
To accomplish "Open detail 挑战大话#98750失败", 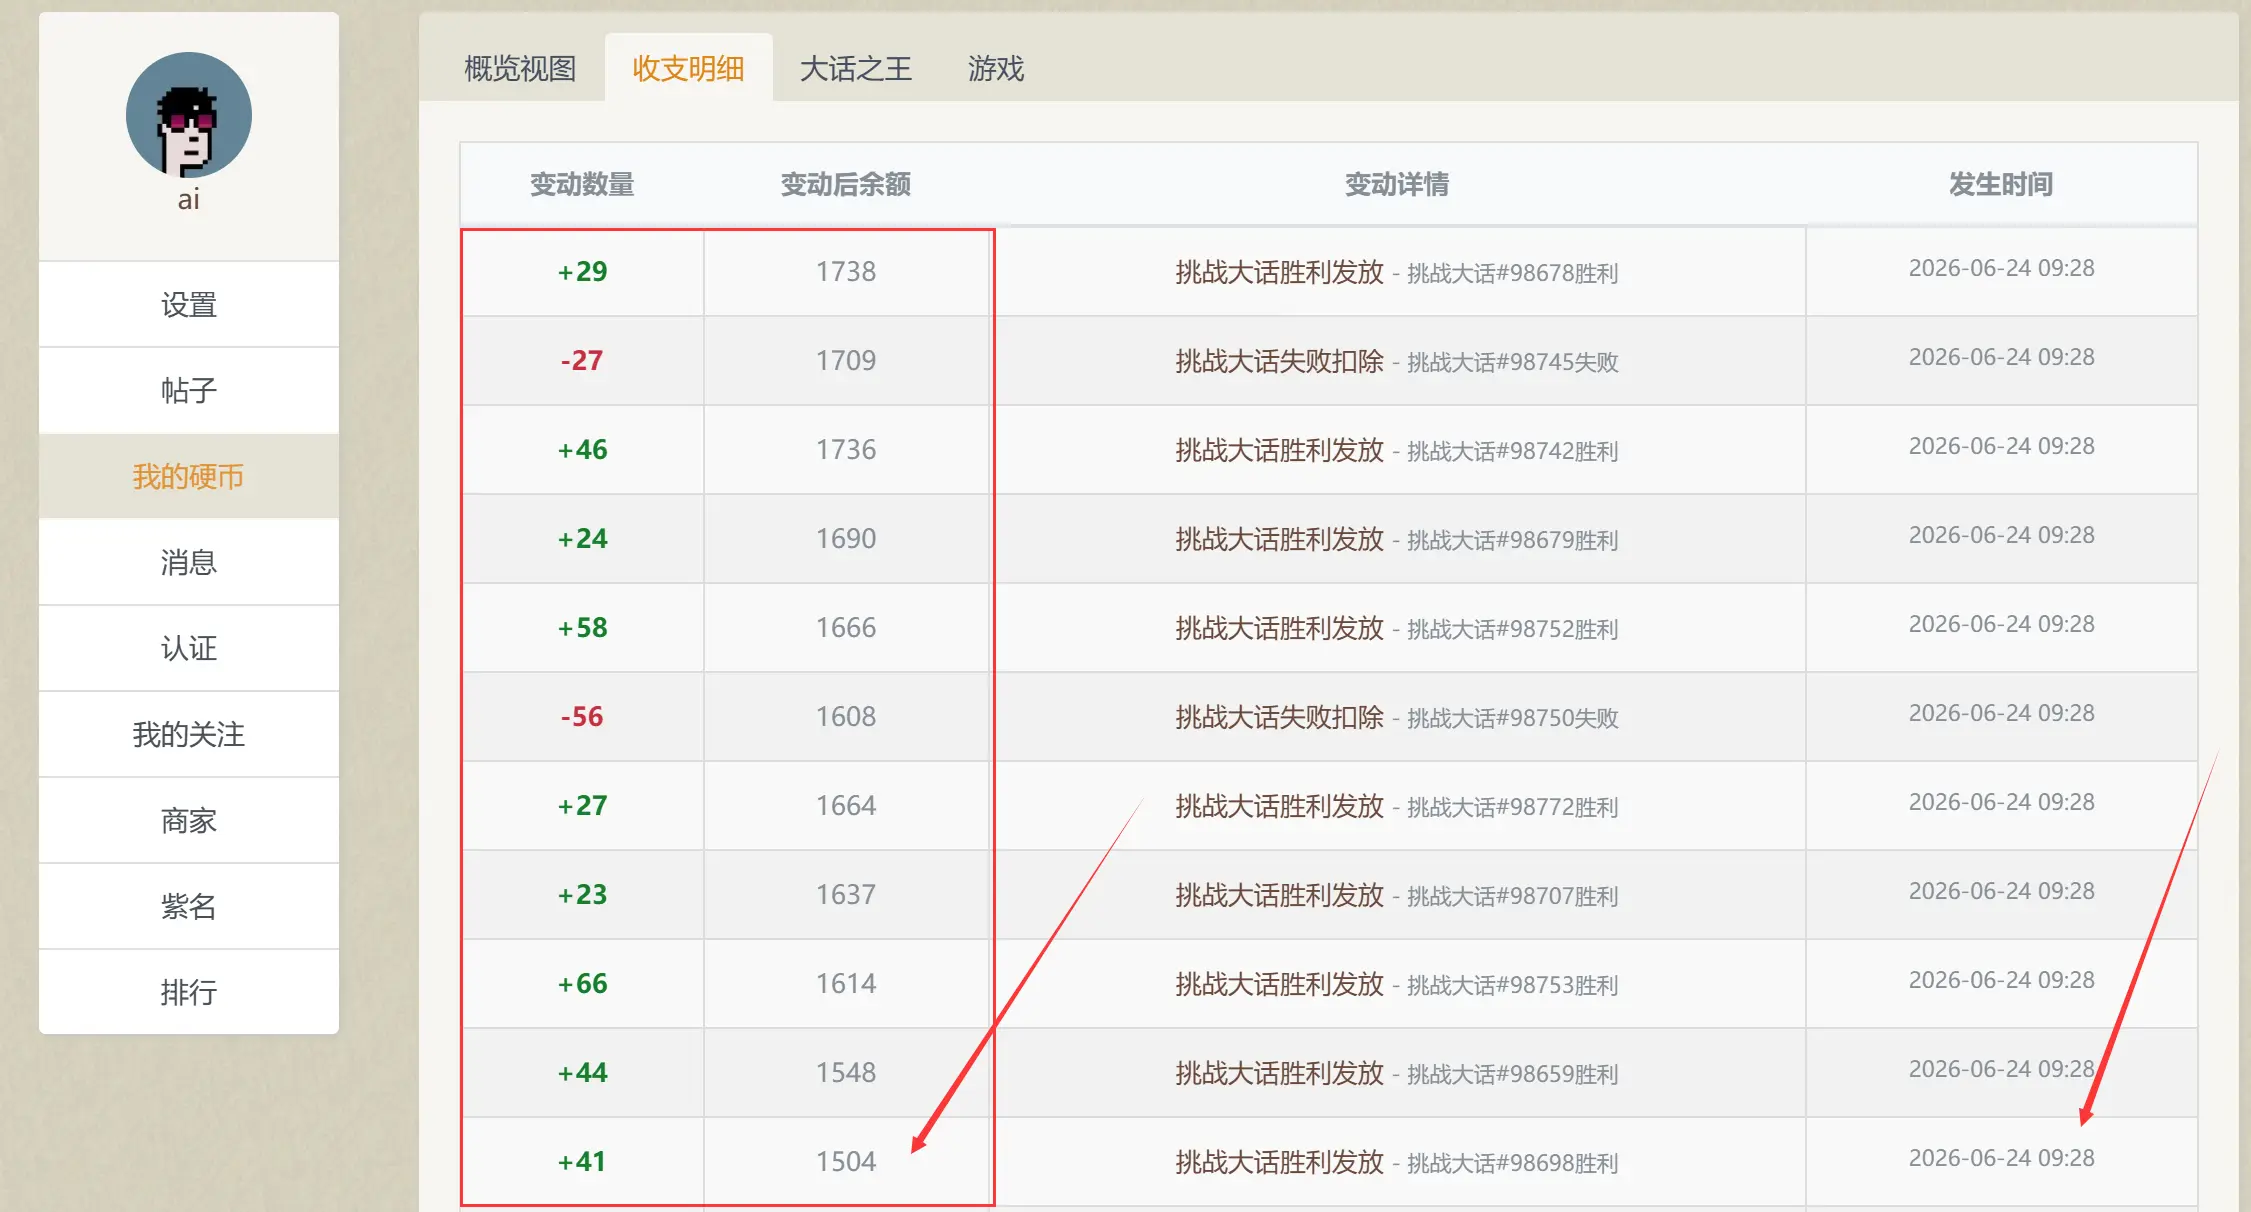I will coord(1513,718).
